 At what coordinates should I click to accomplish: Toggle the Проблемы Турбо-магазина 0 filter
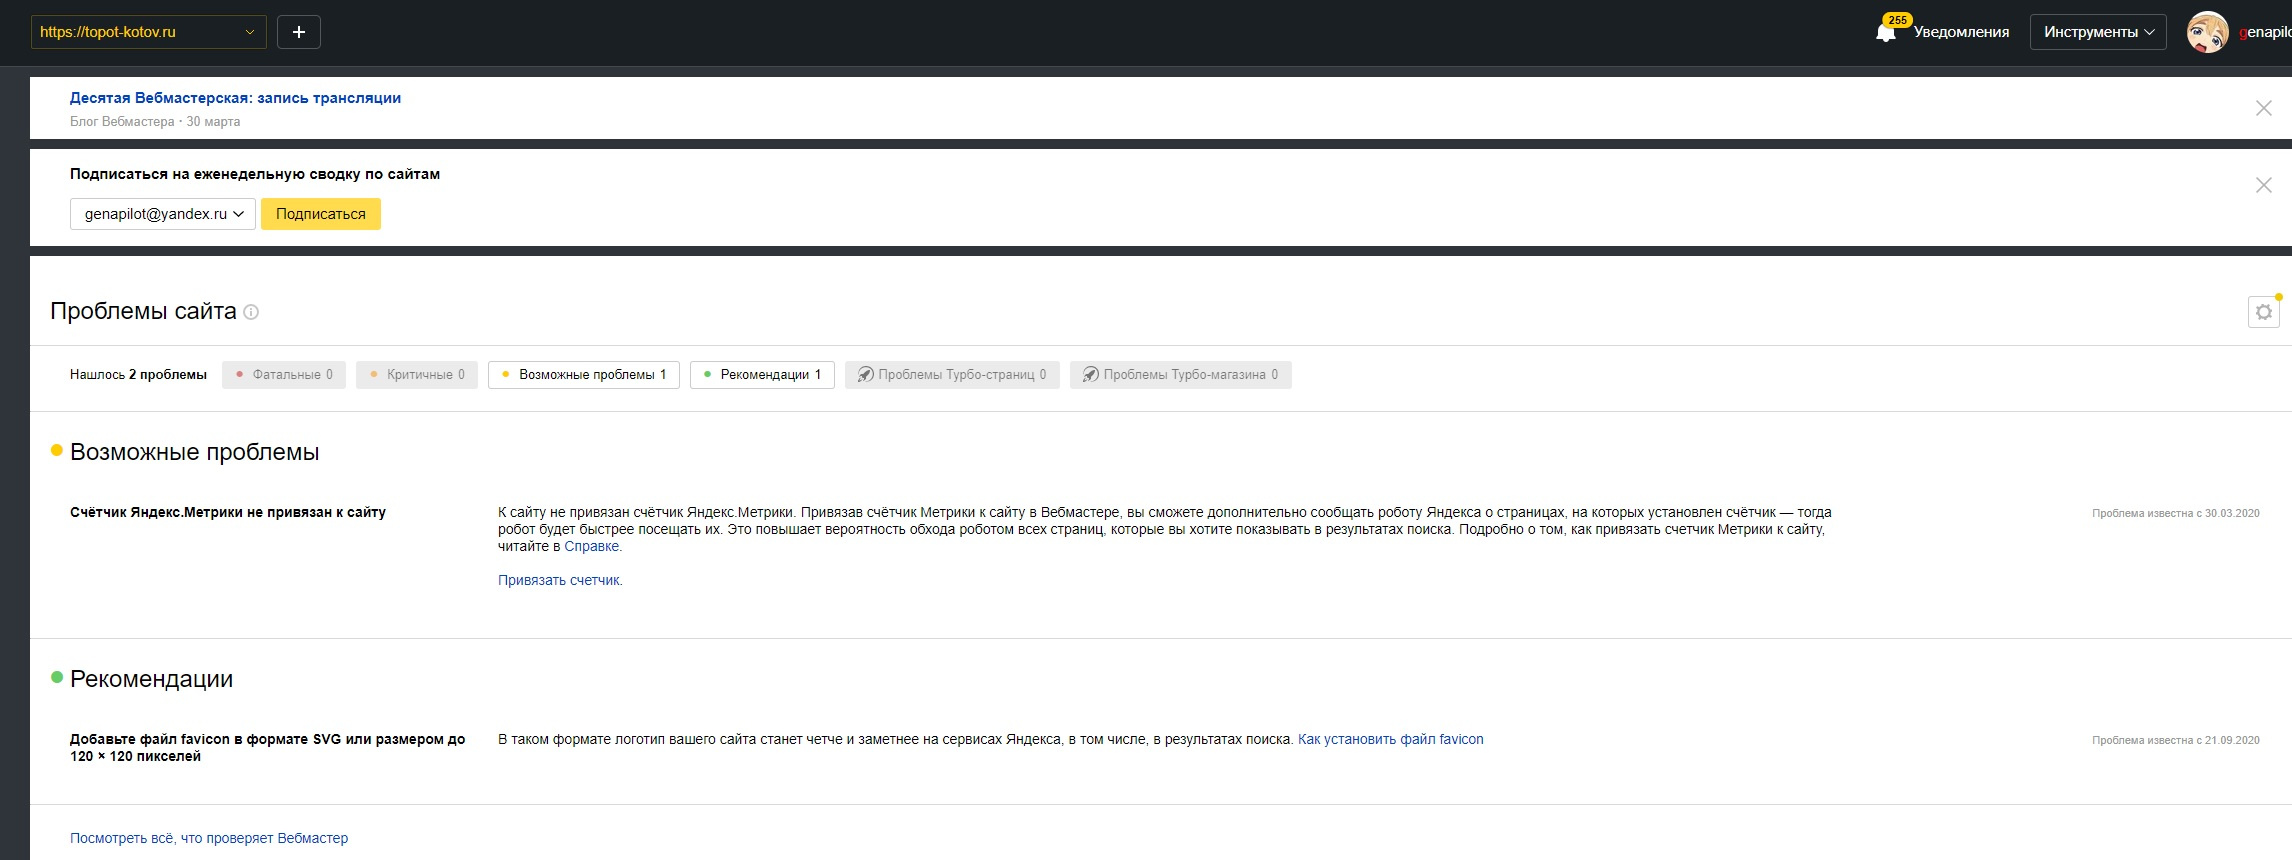(x=1181, y=375)
